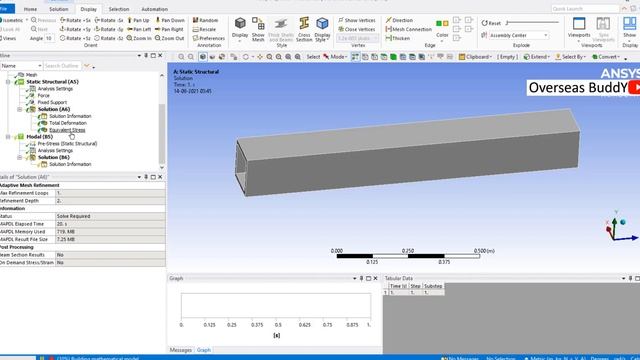
Task: Toggle Cross Section style
Action: point(304,29)
